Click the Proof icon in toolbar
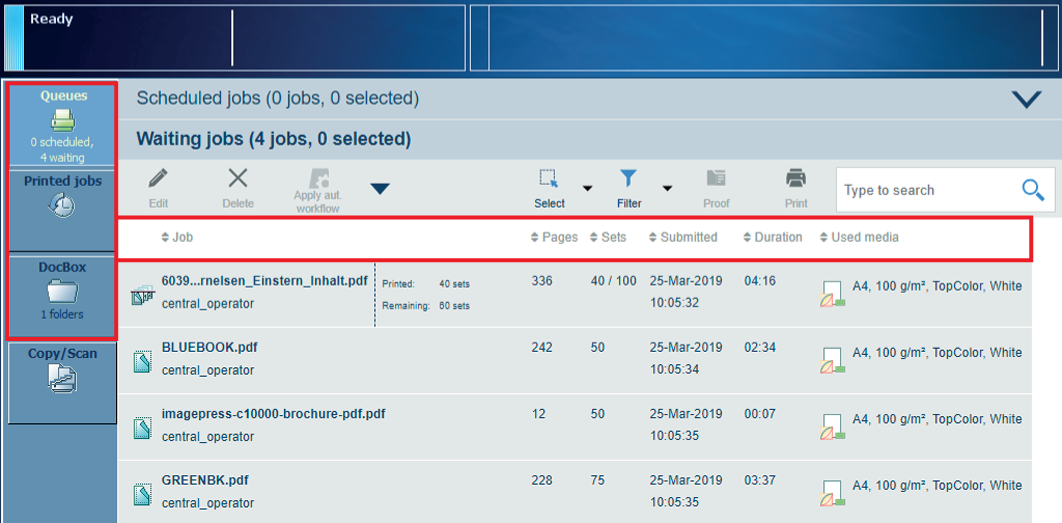Image resolution: width=1062 pixels, height=523 pixels. [716, 180]
